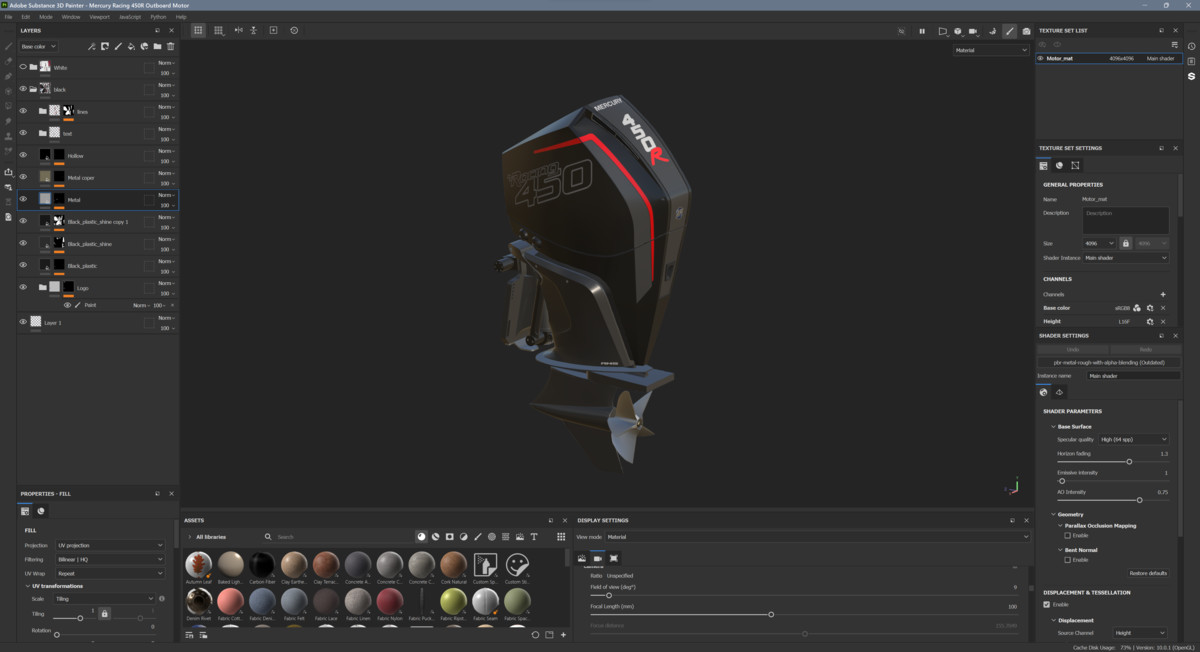
Task: Click the Add mask icon in Layers
Action: pos(105,46)
